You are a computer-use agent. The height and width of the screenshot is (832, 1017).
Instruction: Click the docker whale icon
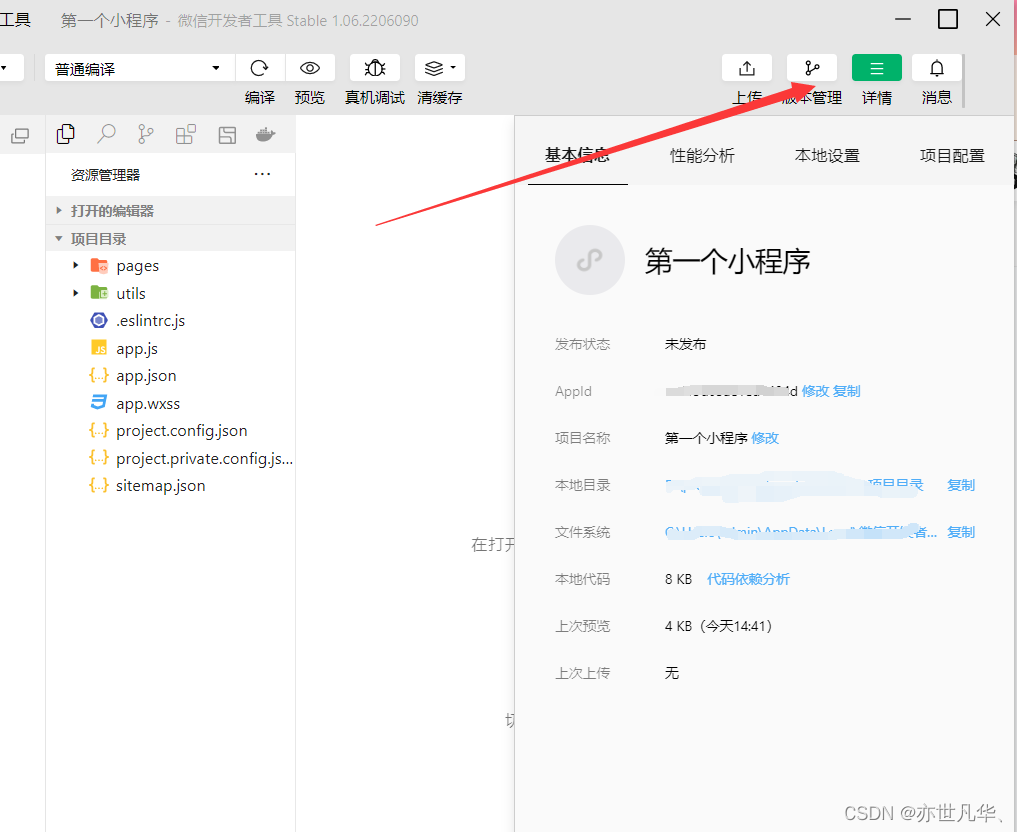[266, 134]
